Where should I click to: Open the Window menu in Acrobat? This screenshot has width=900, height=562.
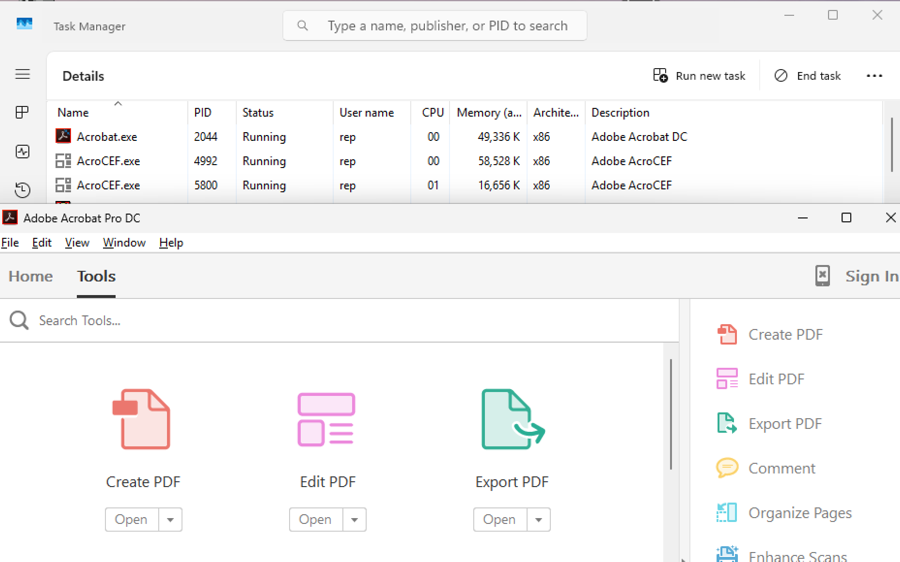[x=124, y=243]
